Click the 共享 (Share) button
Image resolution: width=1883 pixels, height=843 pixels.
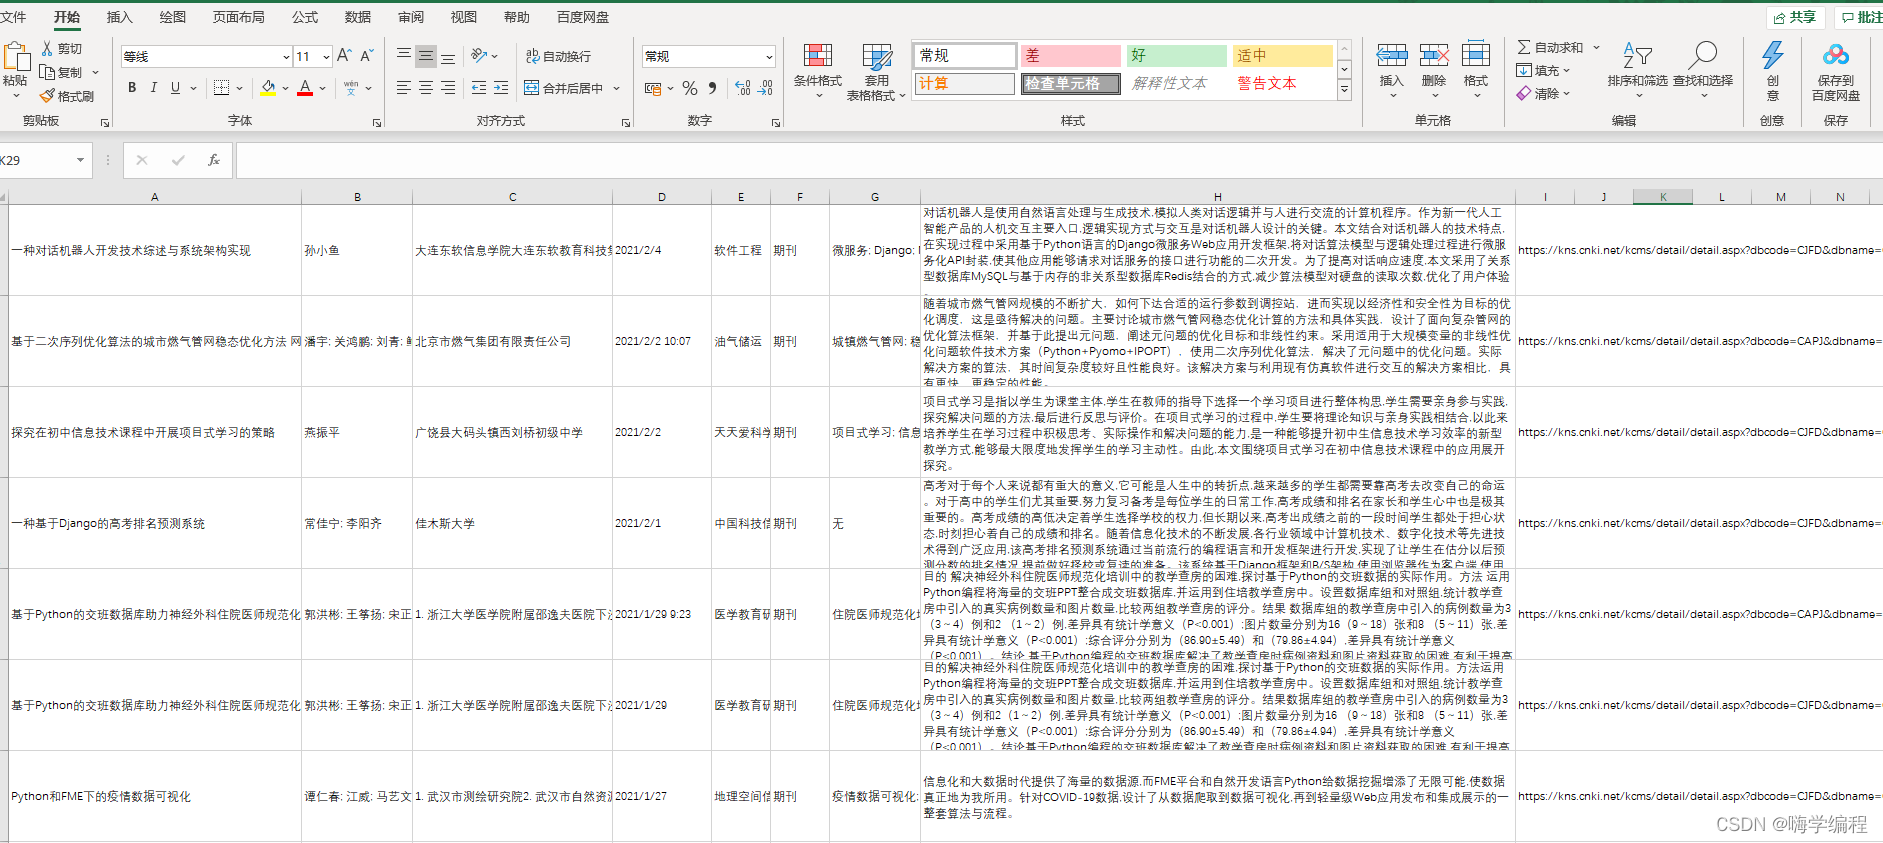pyautogui.click(x=1795, y=17)
